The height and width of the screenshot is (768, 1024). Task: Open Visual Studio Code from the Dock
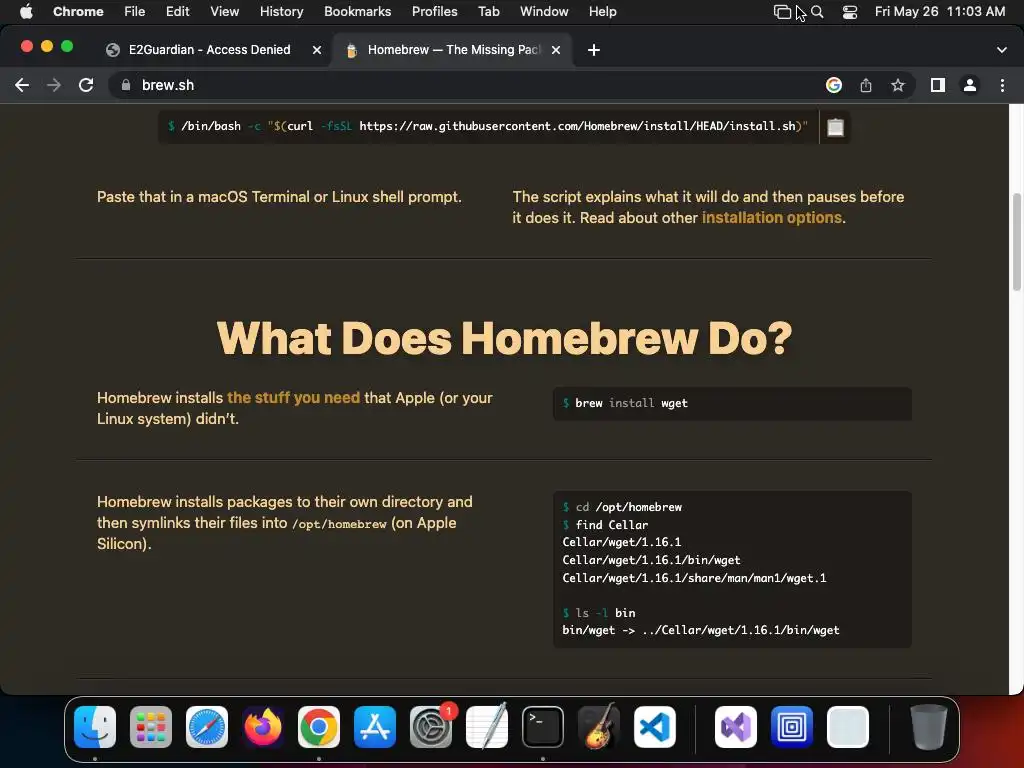tap(654, 727)
